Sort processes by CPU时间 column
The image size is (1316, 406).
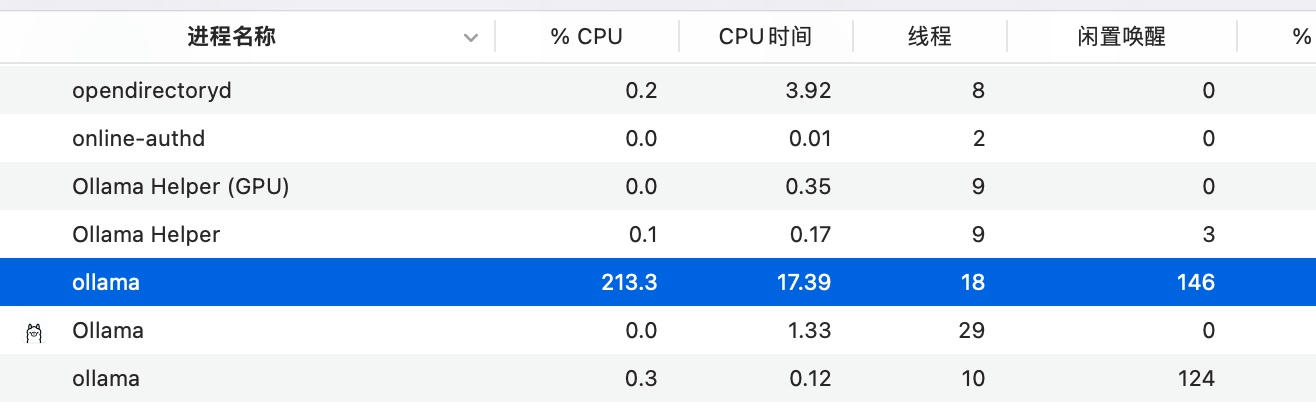coord(765,38)
